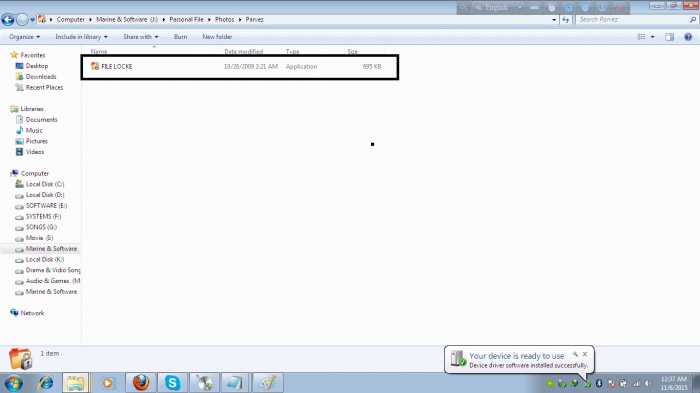Select Computer in navigation pane
The width and height of the screenshot is (700, 393).
pyautogui.click(x=35, y=173)
